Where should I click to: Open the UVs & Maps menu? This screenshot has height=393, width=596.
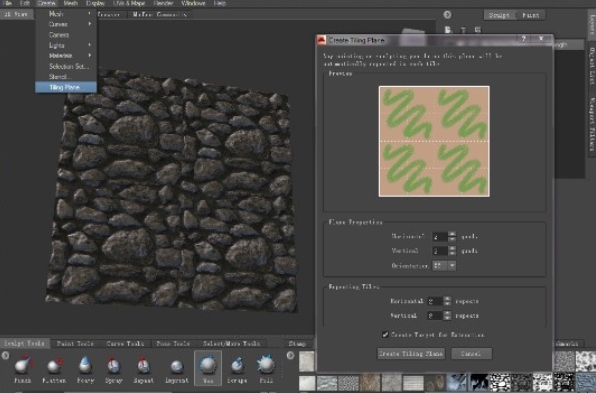coord(129,3)
